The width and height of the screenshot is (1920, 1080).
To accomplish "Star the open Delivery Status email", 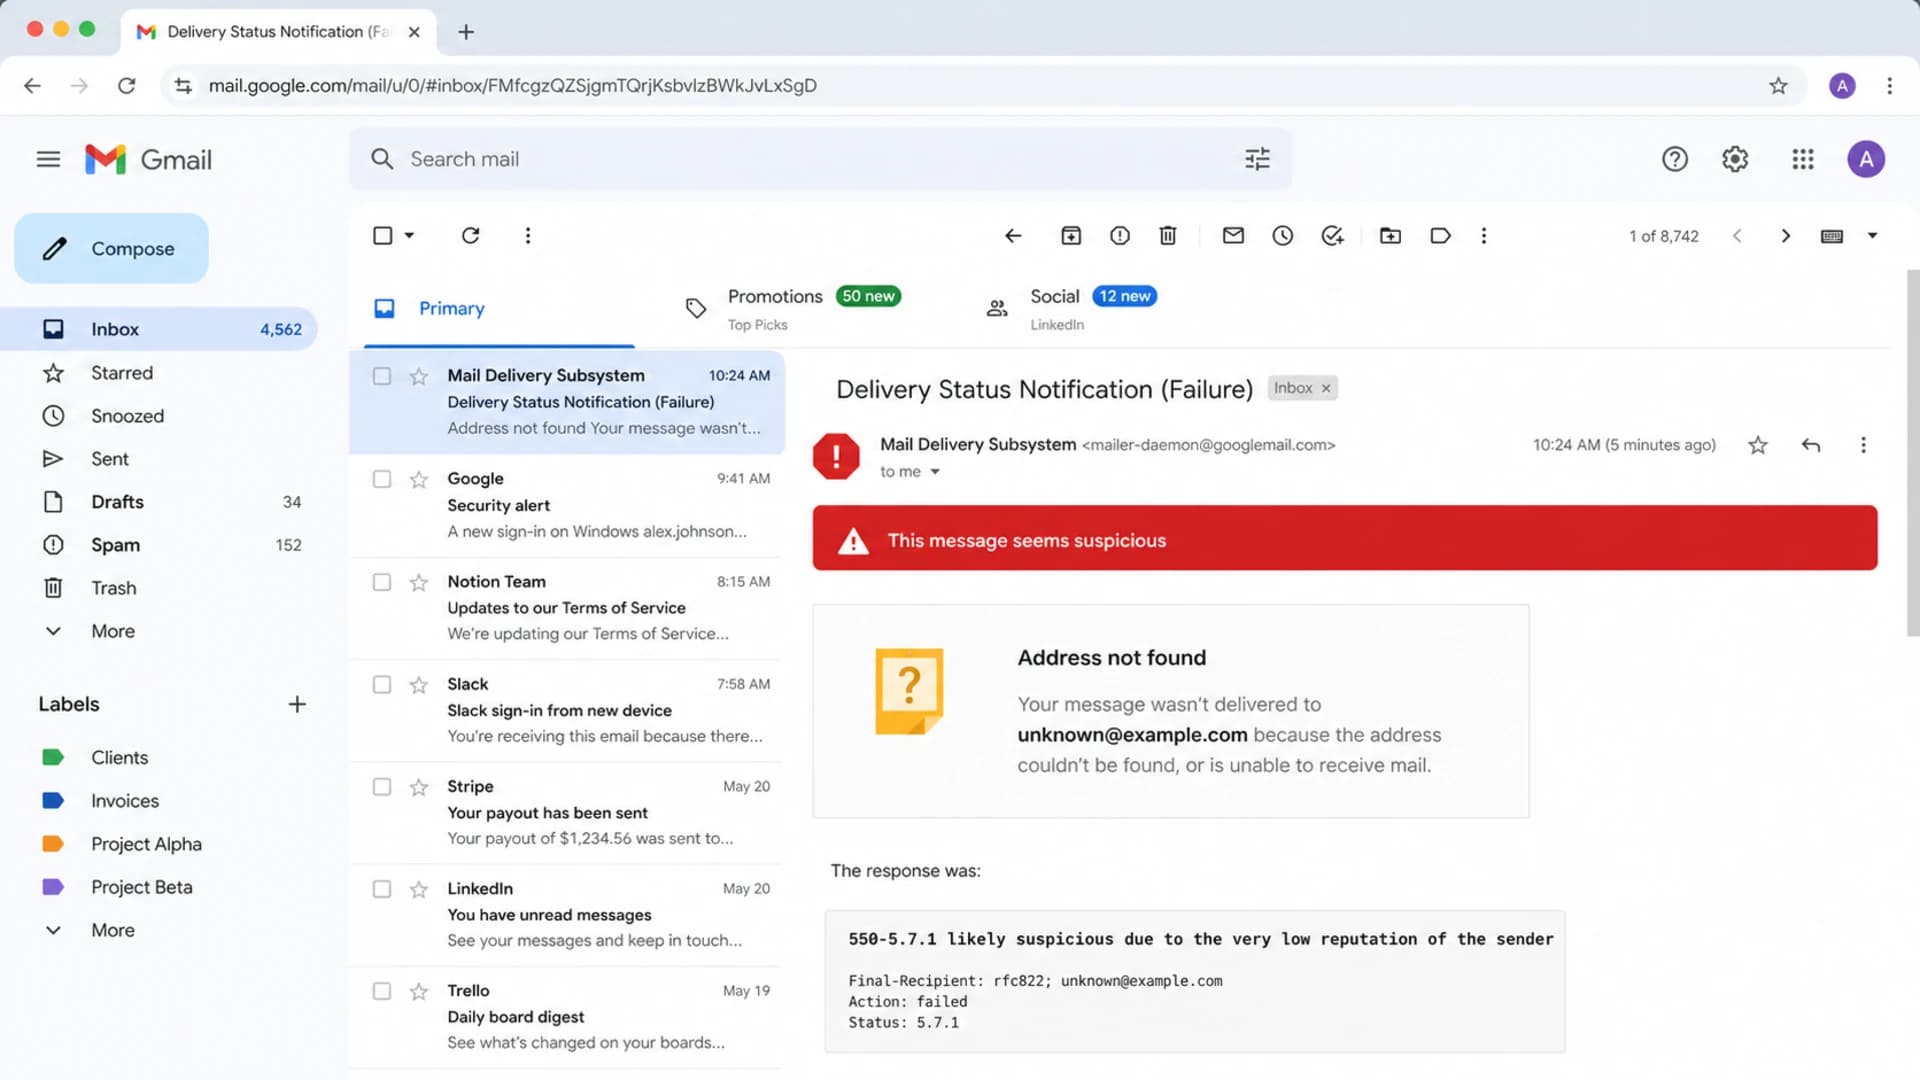I will [x=1758, y=445].
